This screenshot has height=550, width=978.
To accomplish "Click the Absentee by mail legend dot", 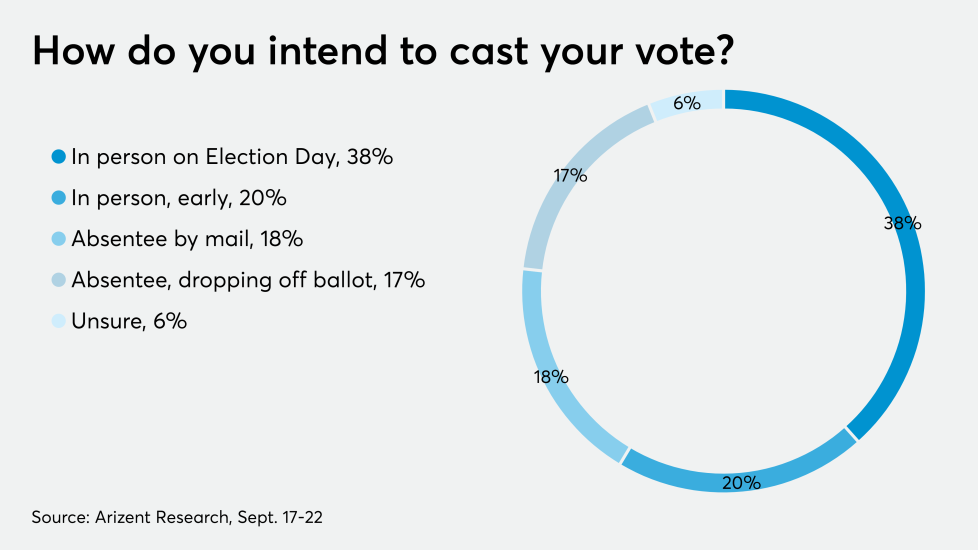I will tap(58, 239).
